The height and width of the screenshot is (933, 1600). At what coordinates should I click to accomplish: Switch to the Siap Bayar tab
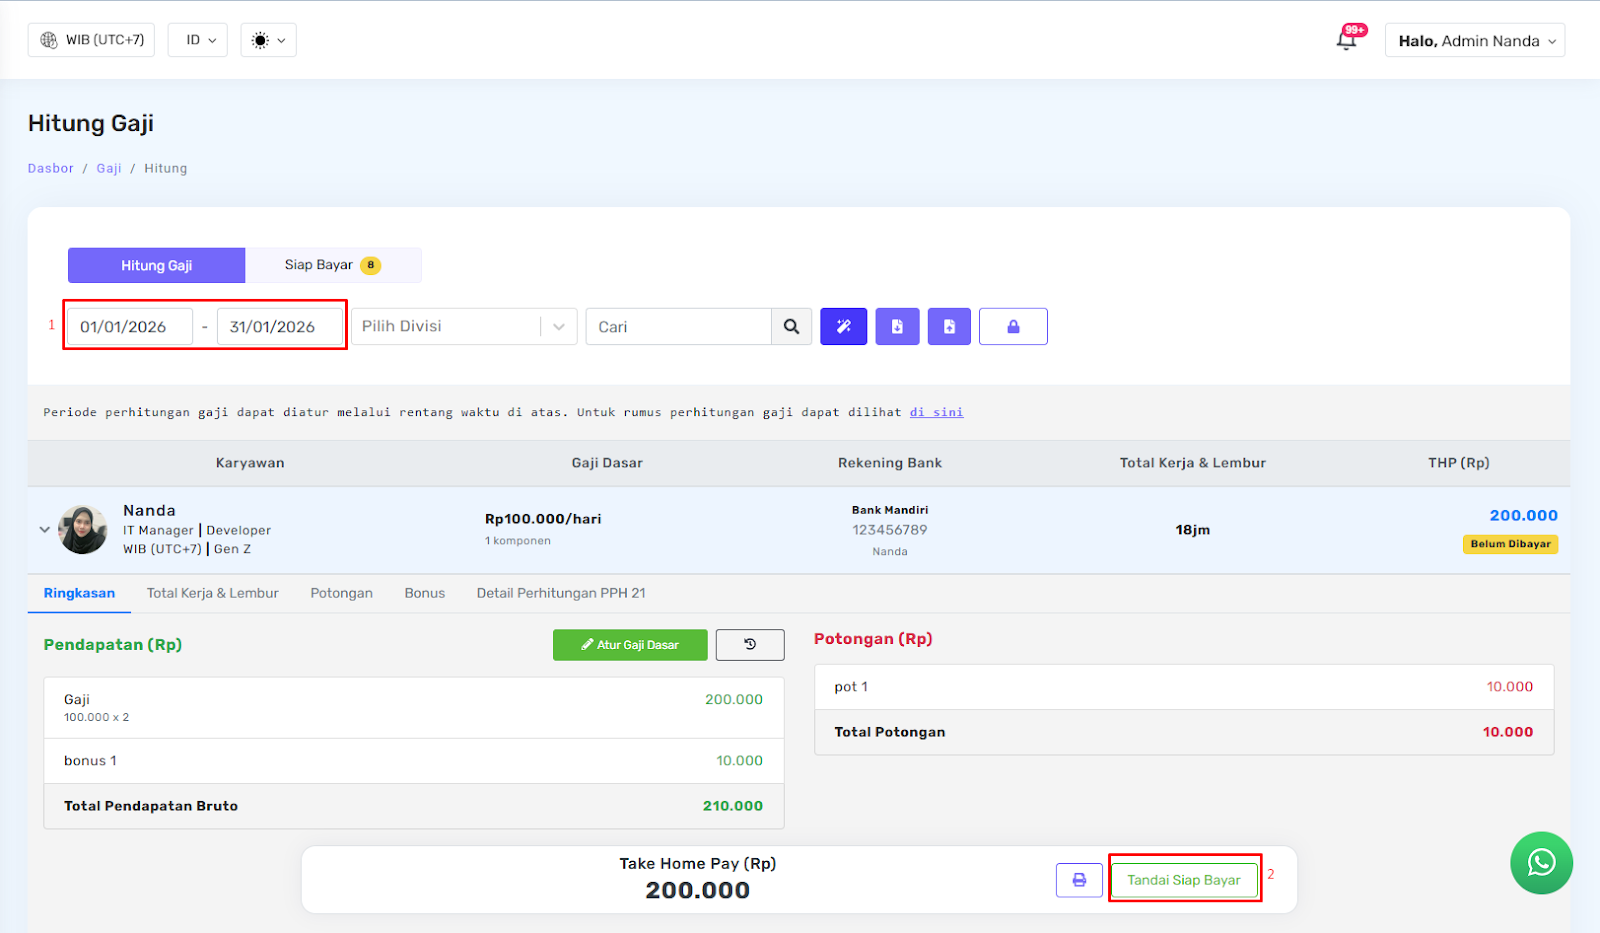[x=332, y=265]
